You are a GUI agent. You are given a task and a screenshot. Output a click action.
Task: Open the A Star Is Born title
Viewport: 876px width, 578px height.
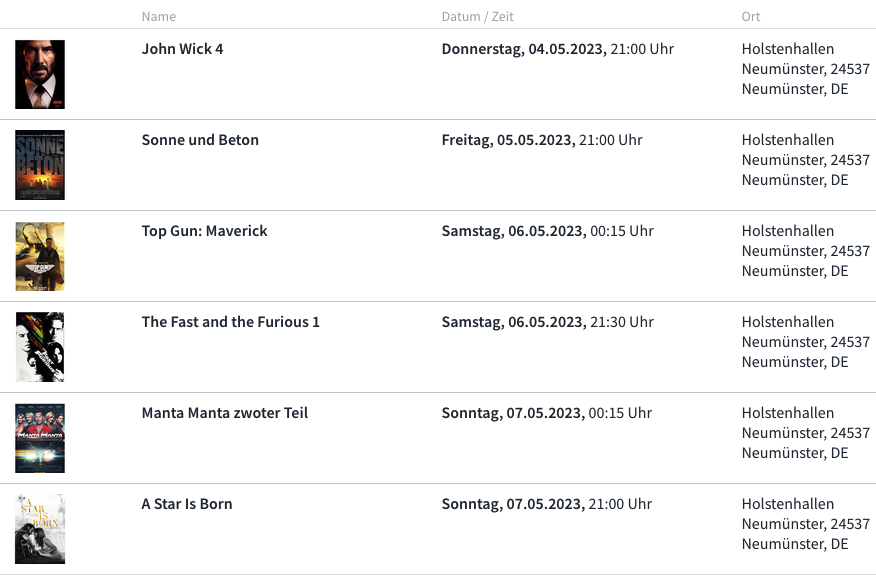(187, 504)
